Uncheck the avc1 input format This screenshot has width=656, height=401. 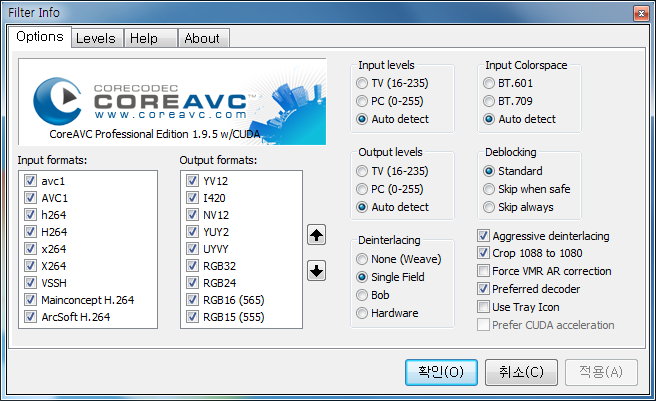30,181
